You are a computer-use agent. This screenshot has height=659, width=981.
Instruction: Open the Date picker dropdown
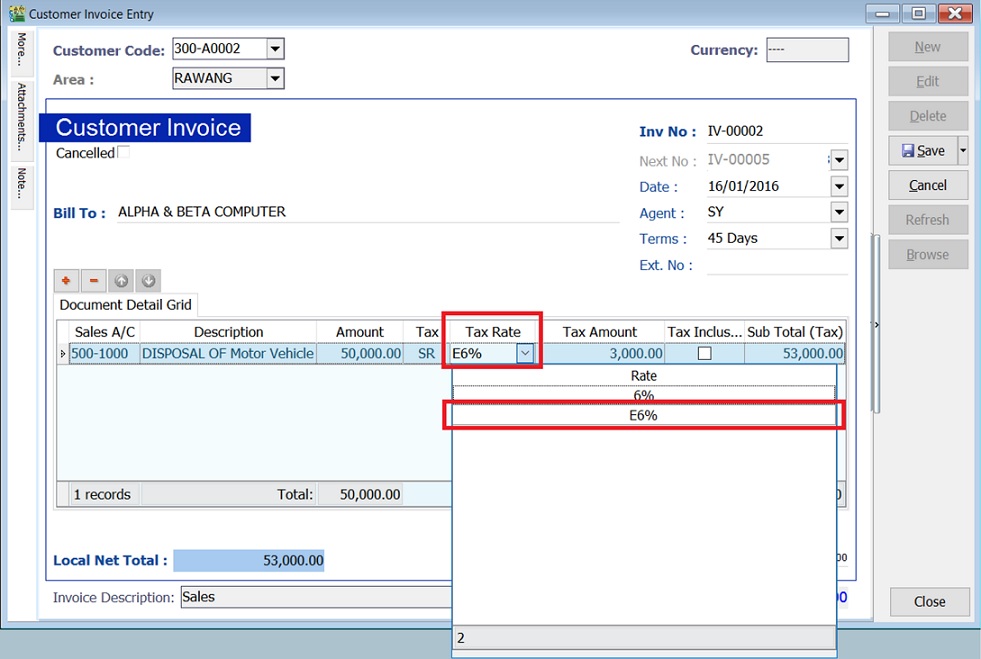point(839,187)
